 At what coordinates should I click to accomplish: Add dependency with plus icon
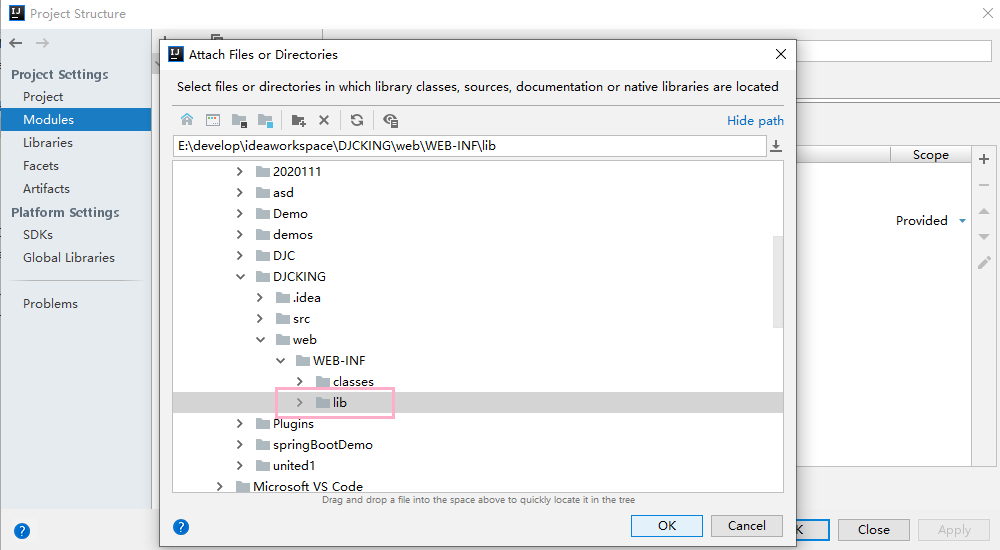[984, 159]
